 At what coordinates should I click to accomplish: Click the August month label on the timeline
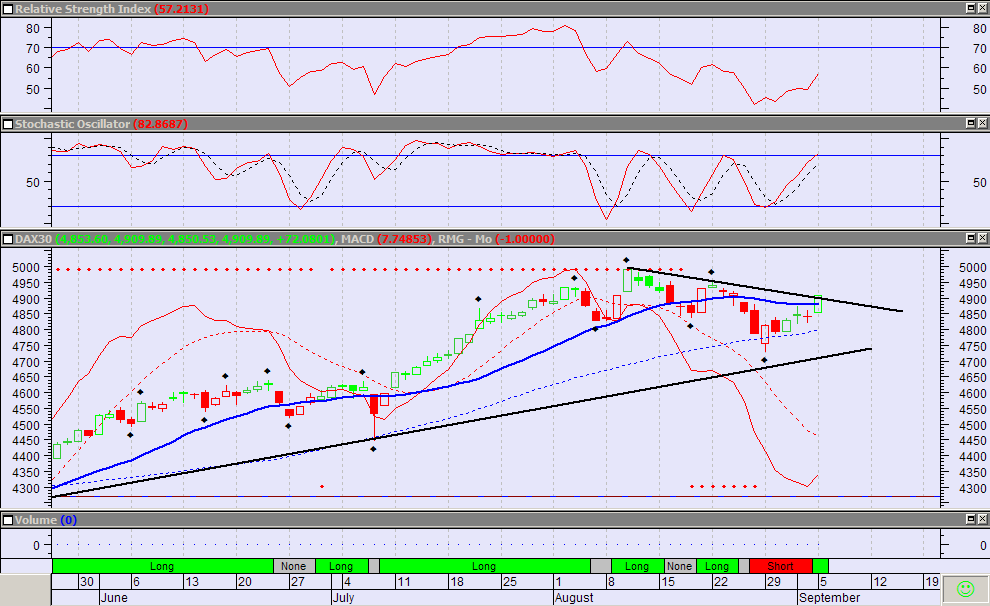pos(575,598)
